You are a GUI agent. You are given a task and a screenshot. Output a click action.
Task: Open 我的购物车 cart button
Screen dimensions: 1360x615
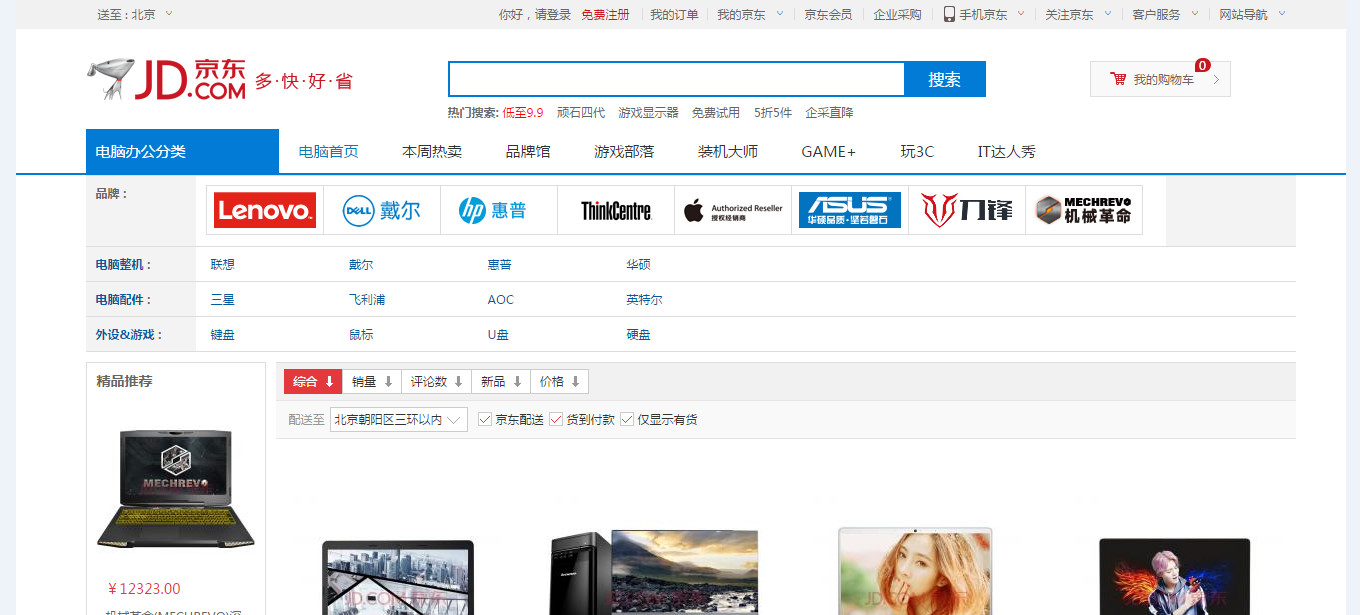1160,79
